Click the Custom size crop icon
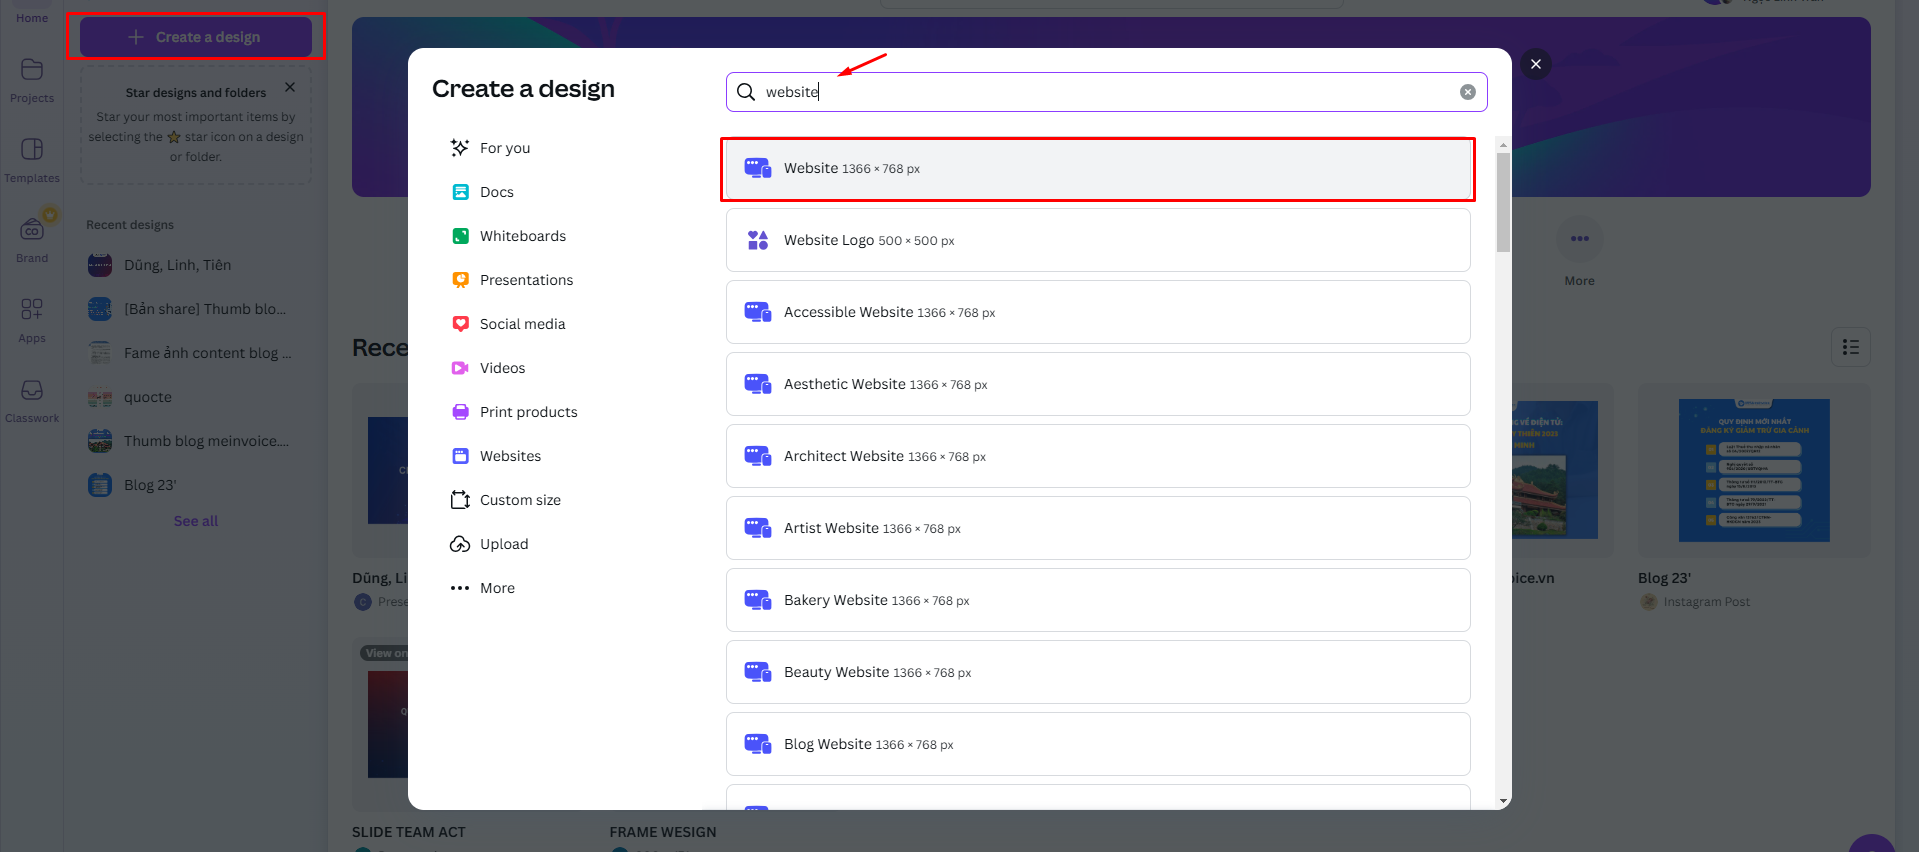The width and height of the screenshot is (1919, 852). [x=460, y=500]
